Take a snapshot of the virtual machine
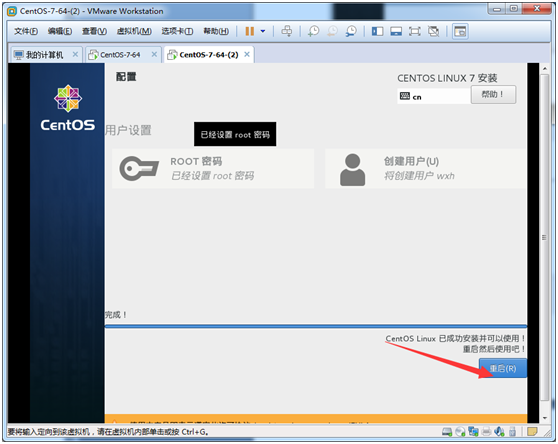This screenshot has width=558, height=444. point(314,31)
